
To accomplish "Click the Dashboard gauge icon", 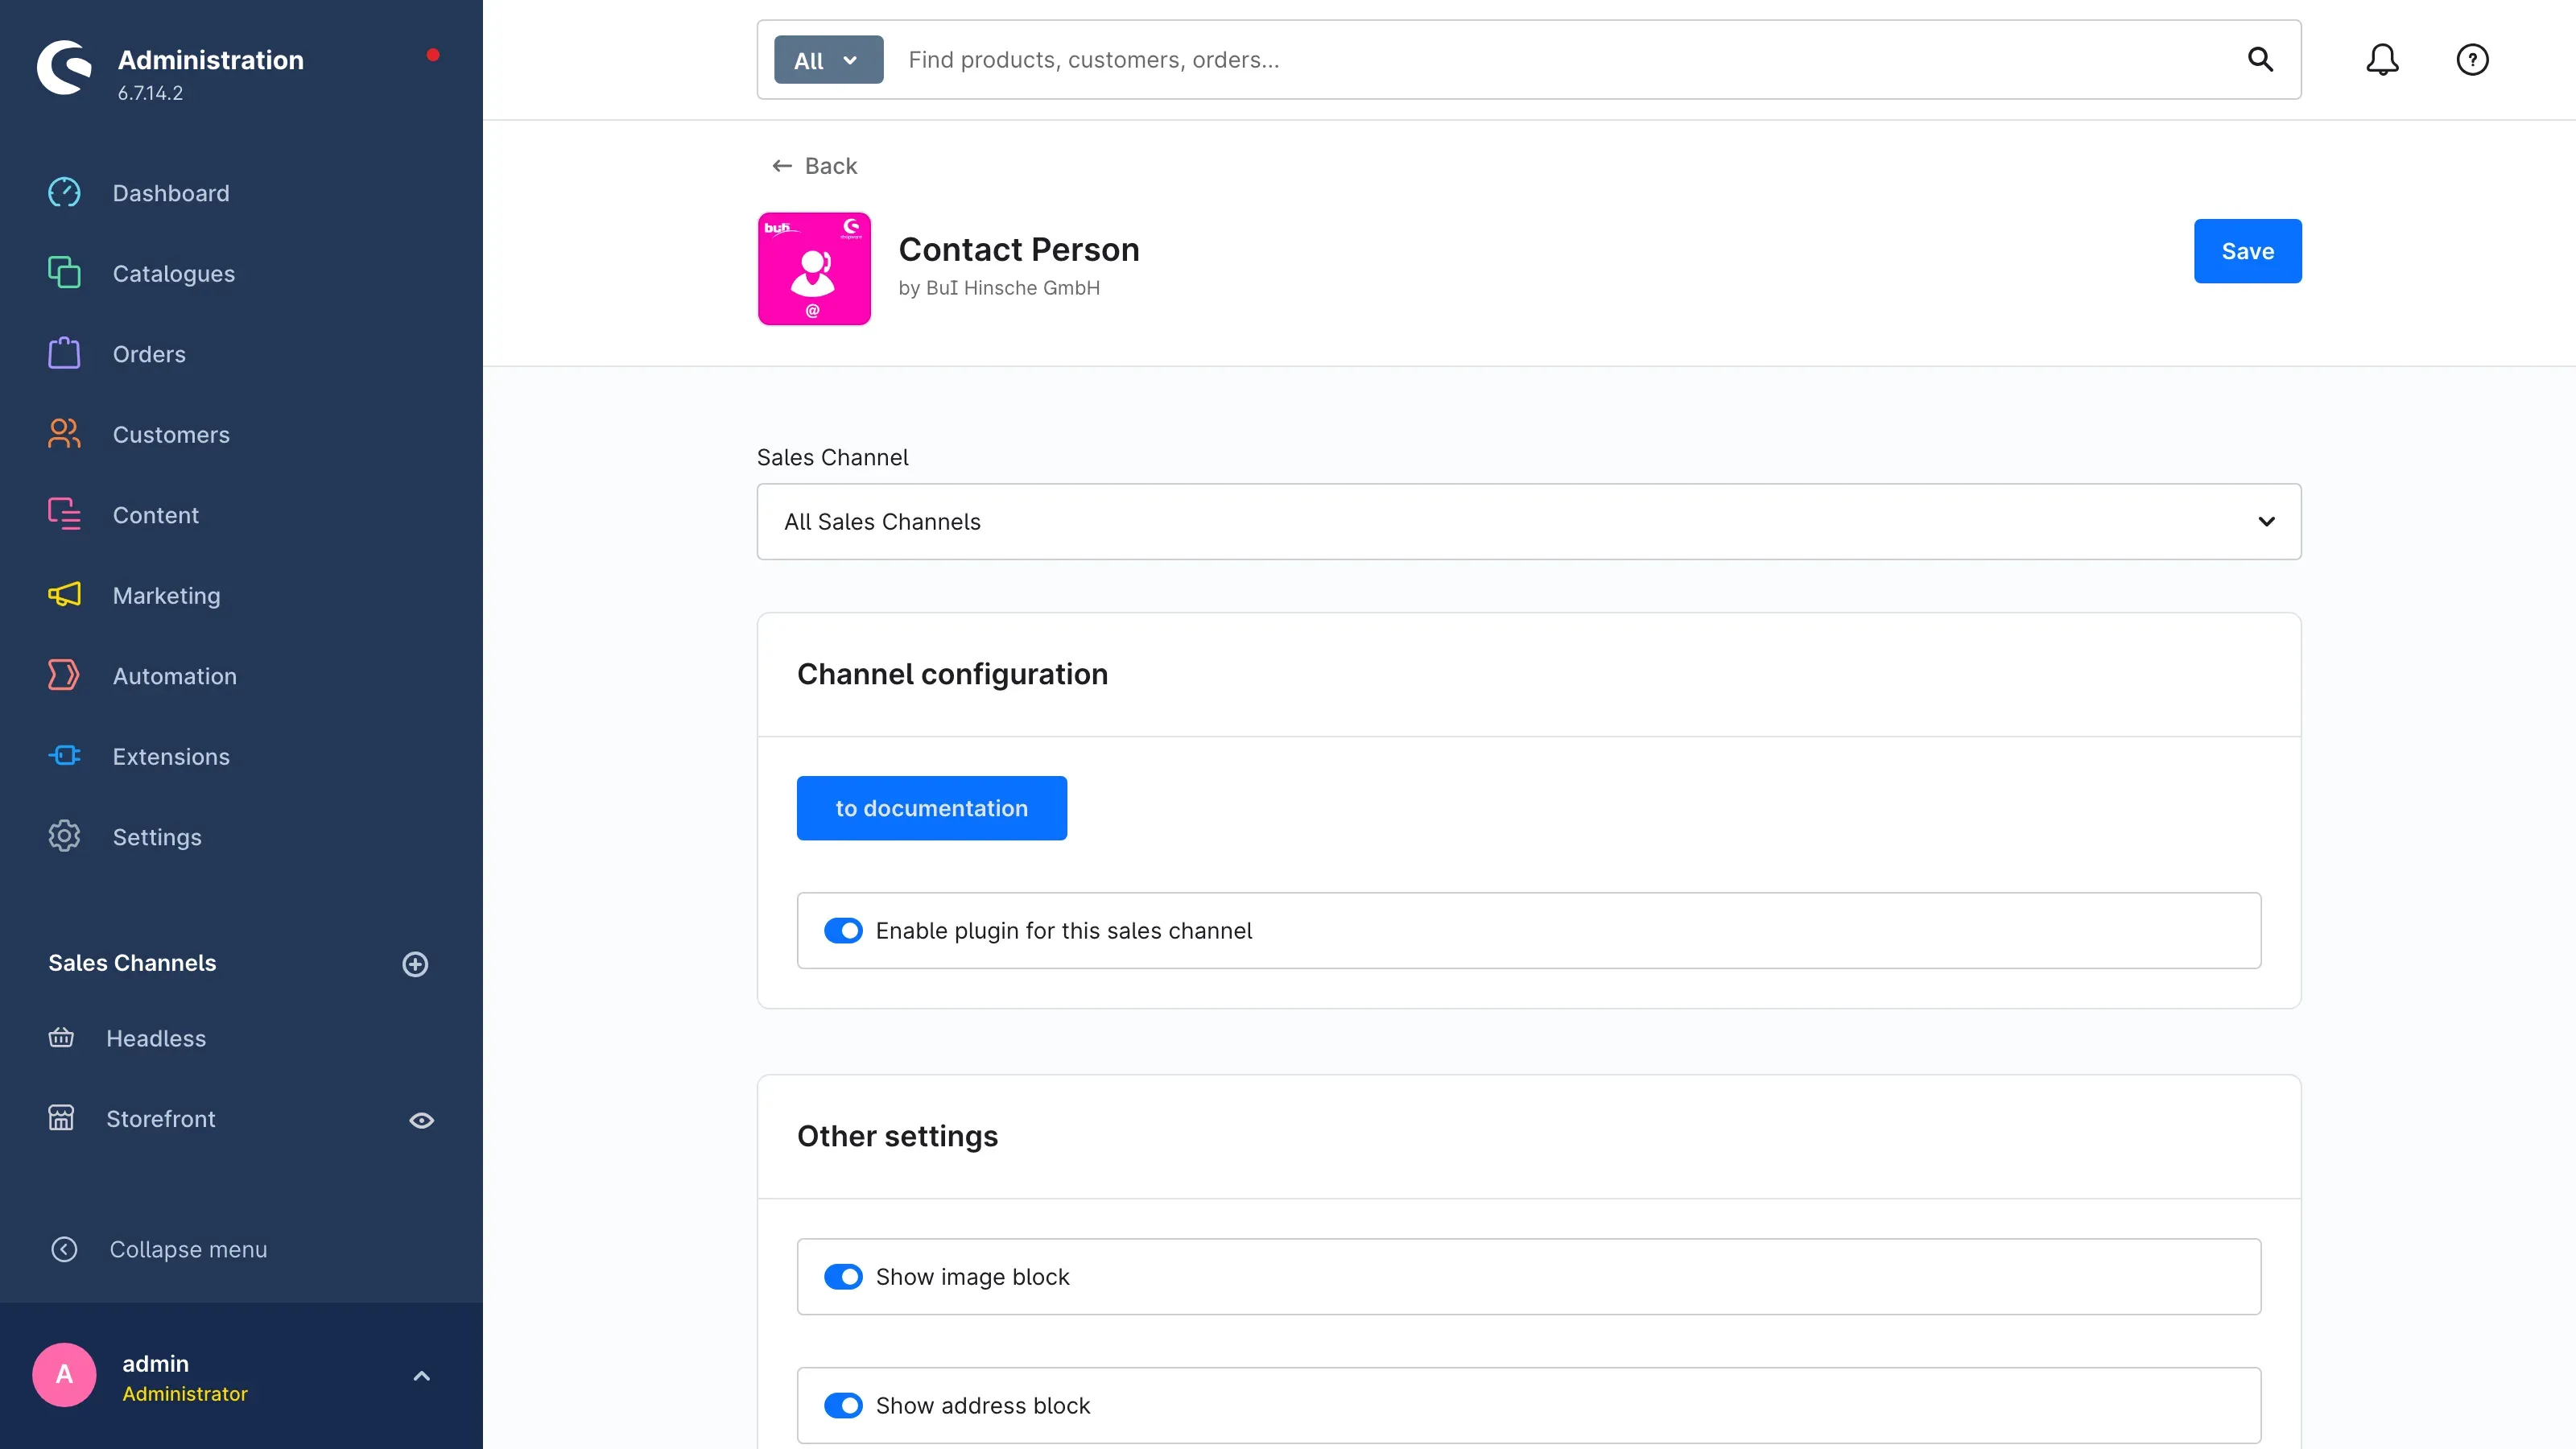I will (64, 193).
